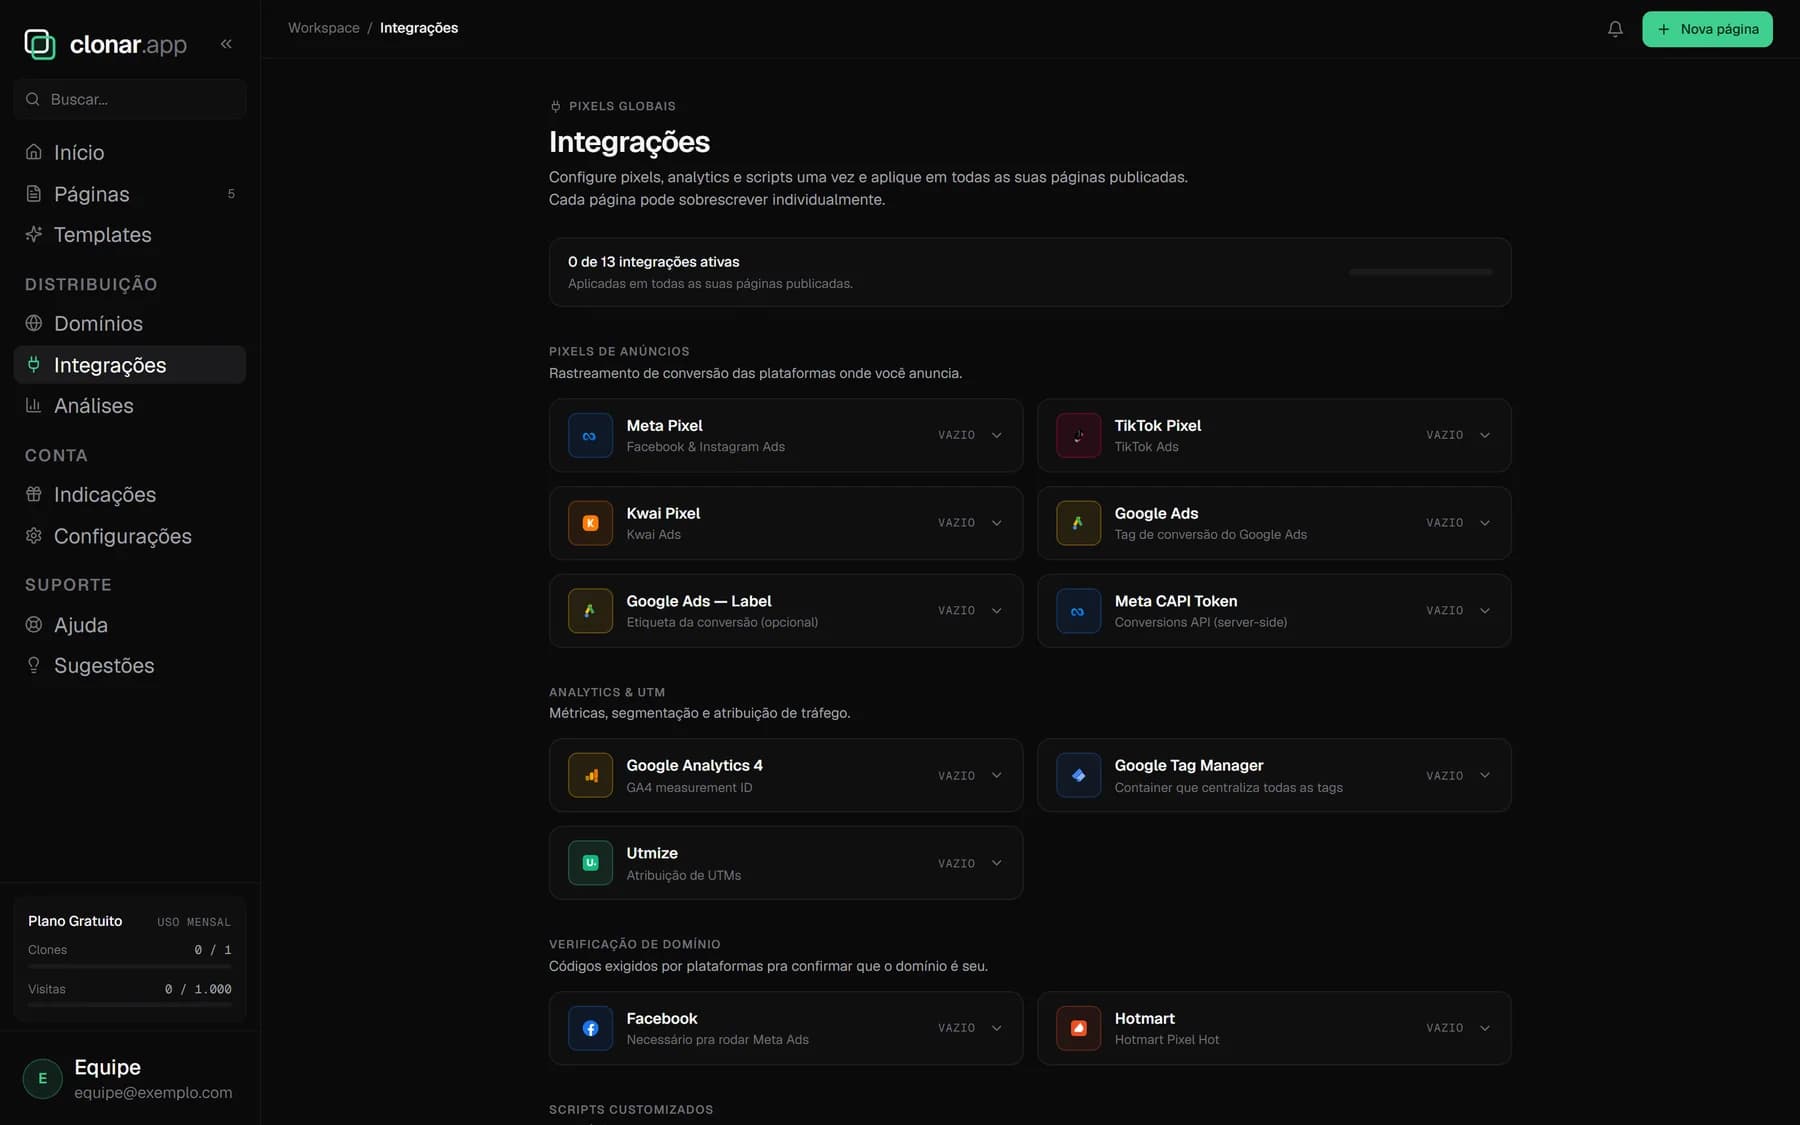
Task: Go to Início in sidebar
Action: point(130,152)
